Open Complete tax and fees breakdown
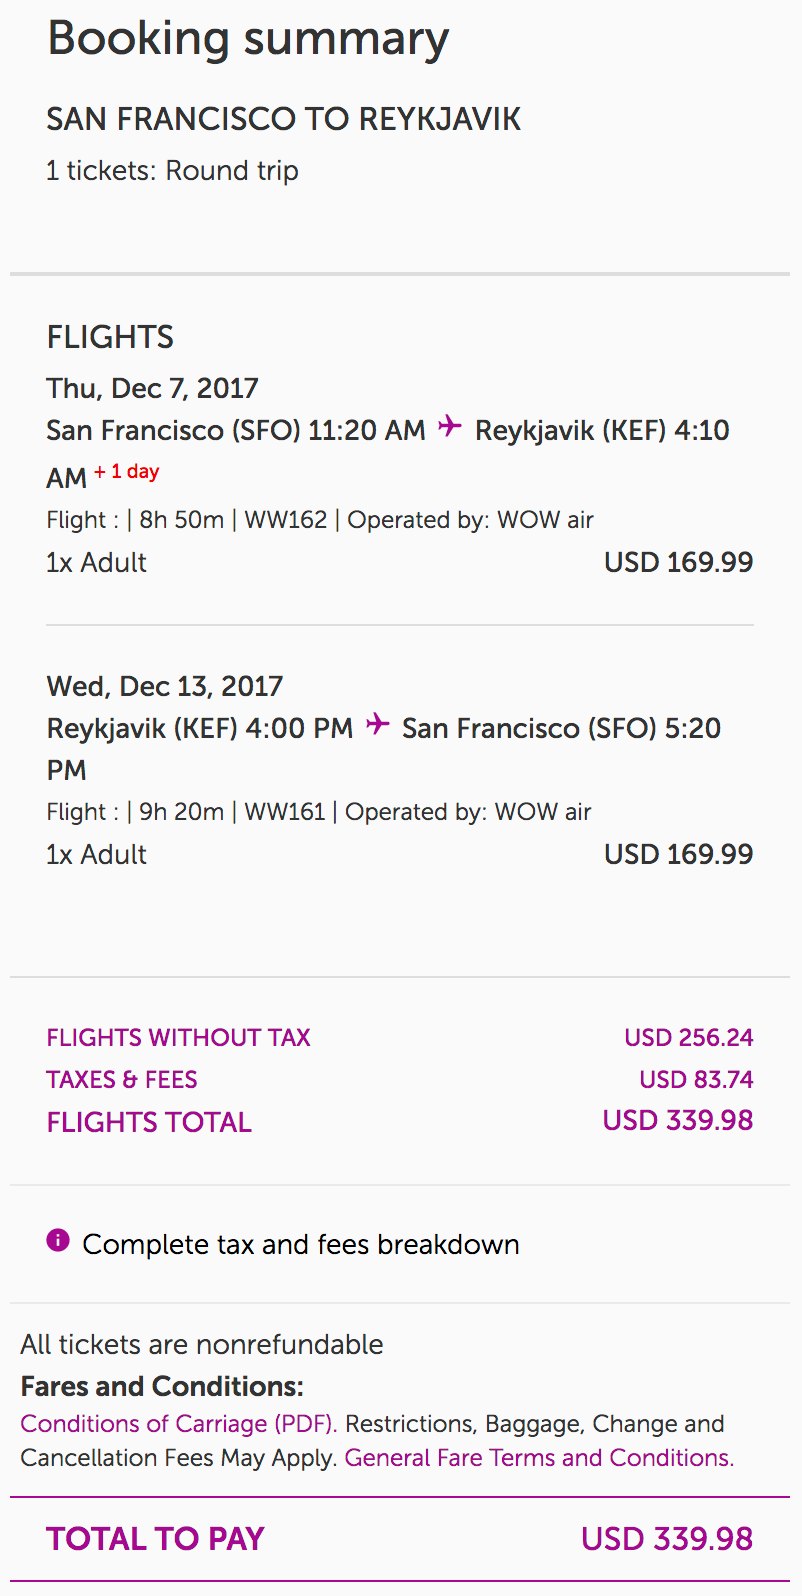 point(300,1244)
